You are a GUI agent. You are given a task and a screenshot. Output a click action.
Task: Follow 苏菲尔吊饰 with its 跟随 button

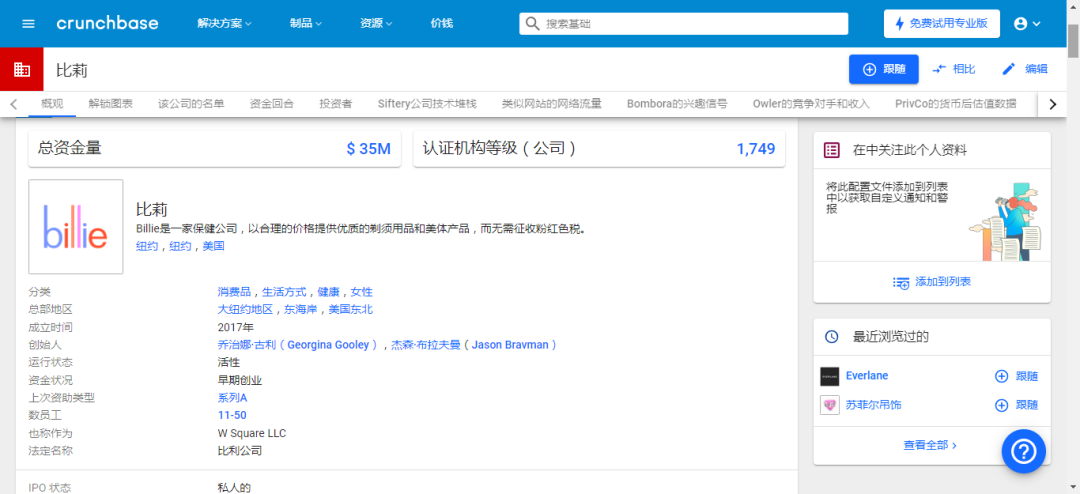pos(1016,405)
